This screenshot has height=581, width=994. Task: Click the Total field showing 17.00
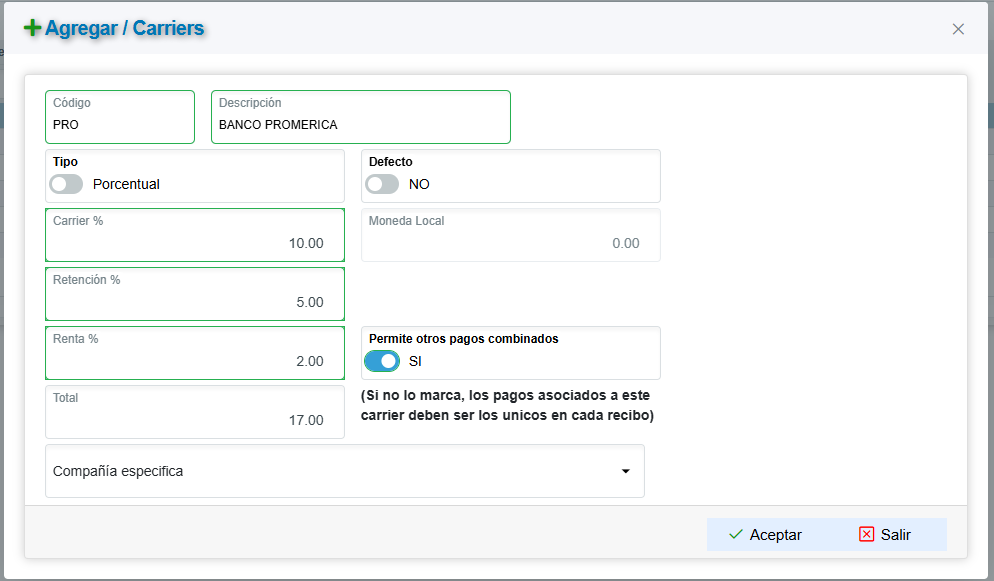point(195,412)
